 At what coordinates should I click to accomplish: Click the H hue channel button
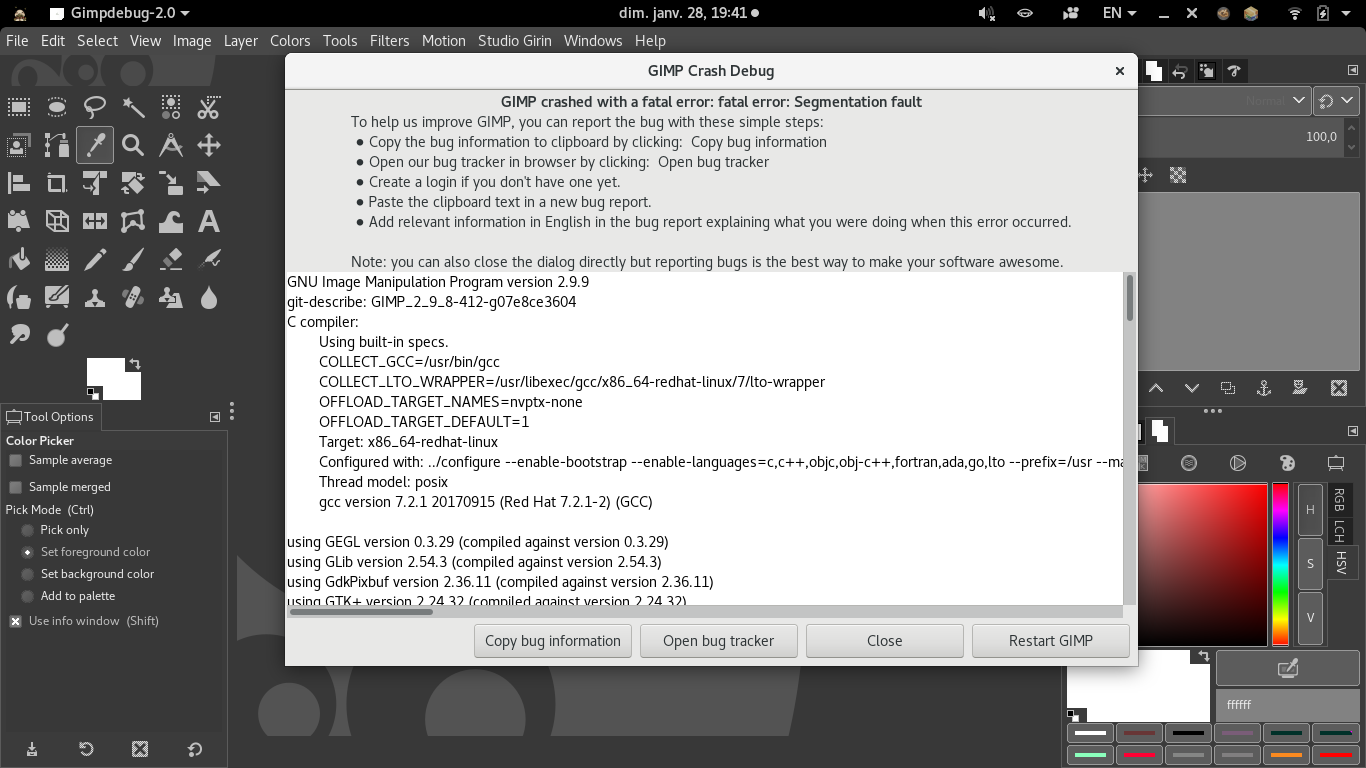click(1310, 509)
